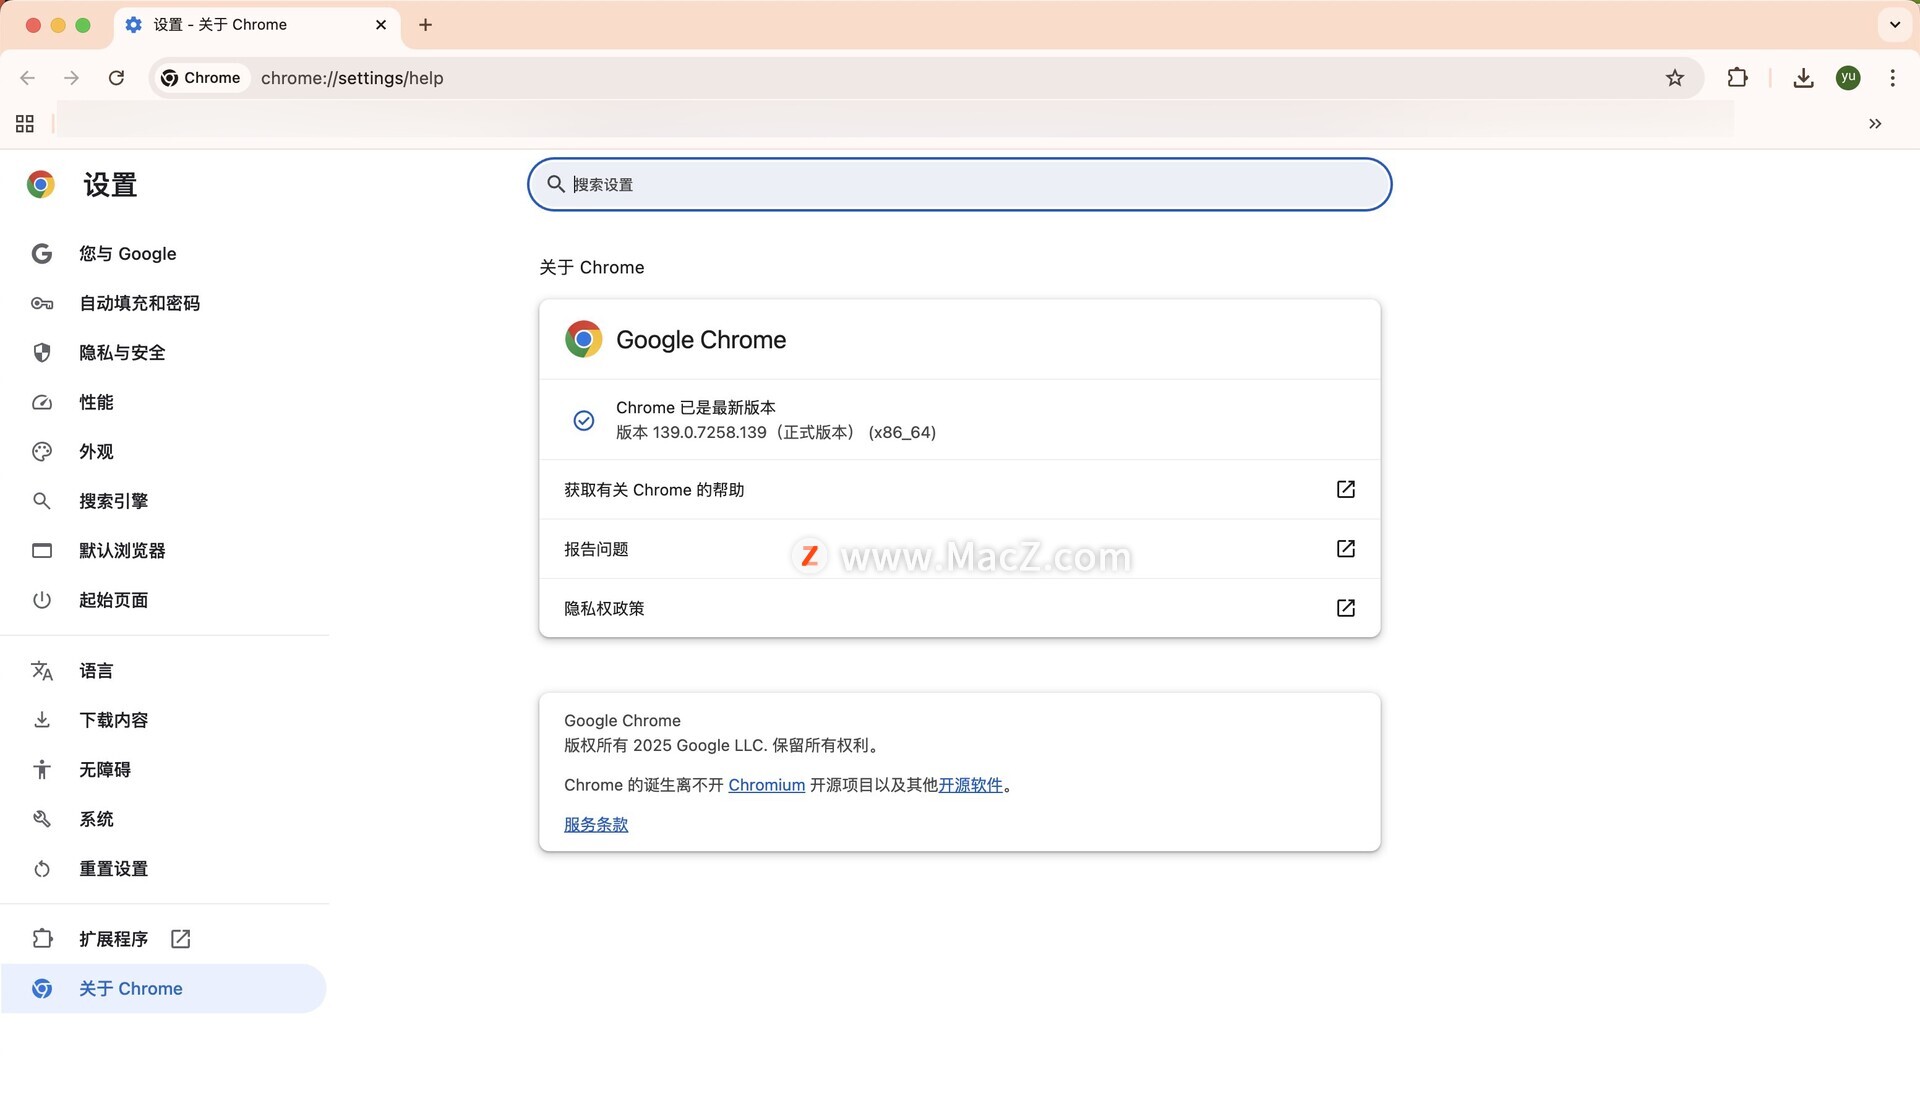Open the Downloads tray icon
The image size is (1920, 1111).
click(x=1803, y=78)
